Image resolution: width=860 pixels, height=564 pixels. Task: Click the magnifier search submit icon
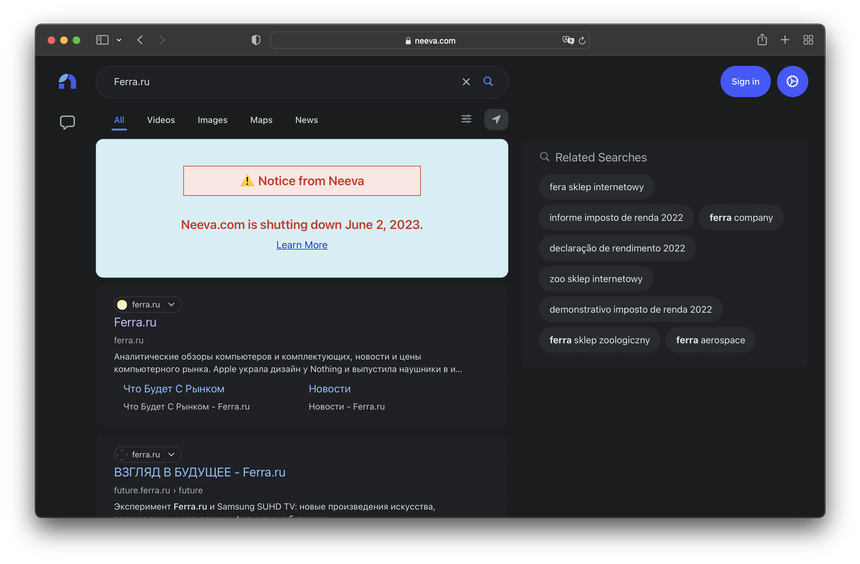click(x=488, y=82)
